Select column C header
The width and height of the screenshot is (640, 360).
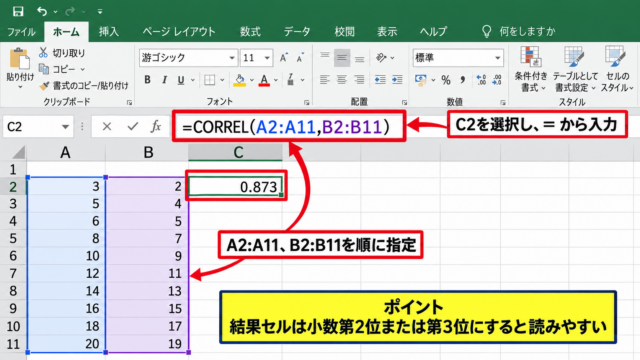pos(235,152)
